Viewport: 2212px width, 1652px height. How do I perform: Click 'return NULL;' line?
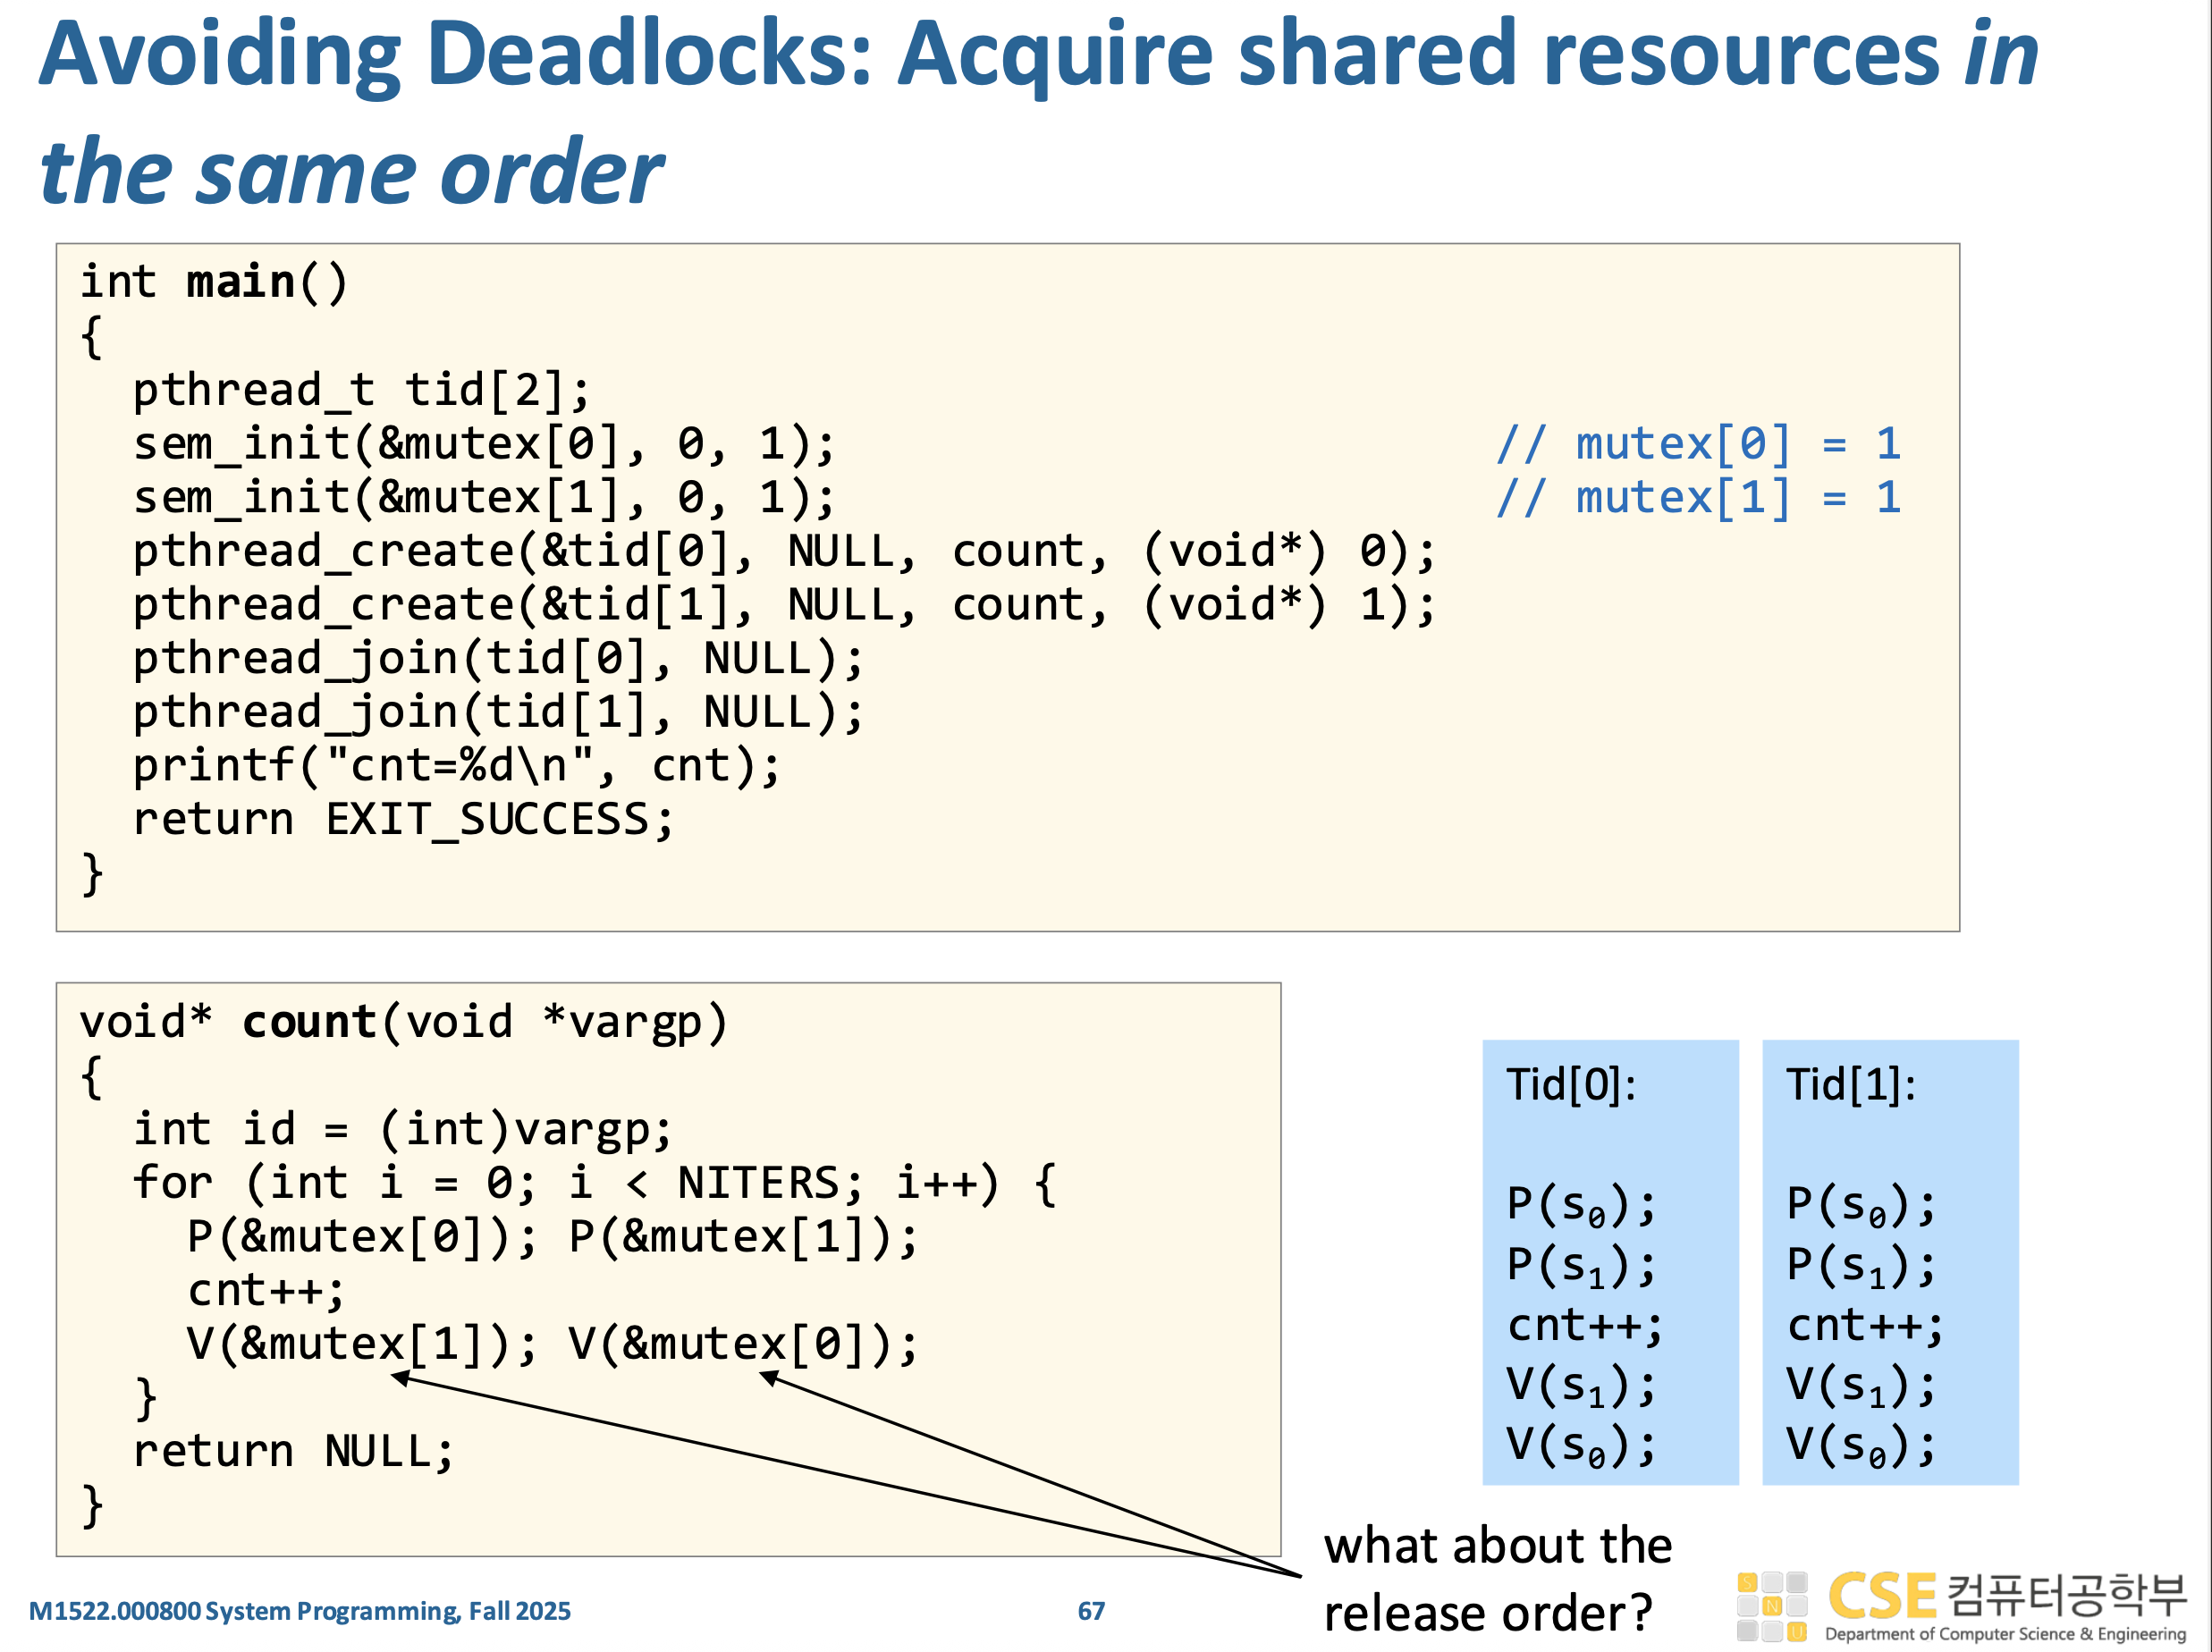coord(294,1452)
